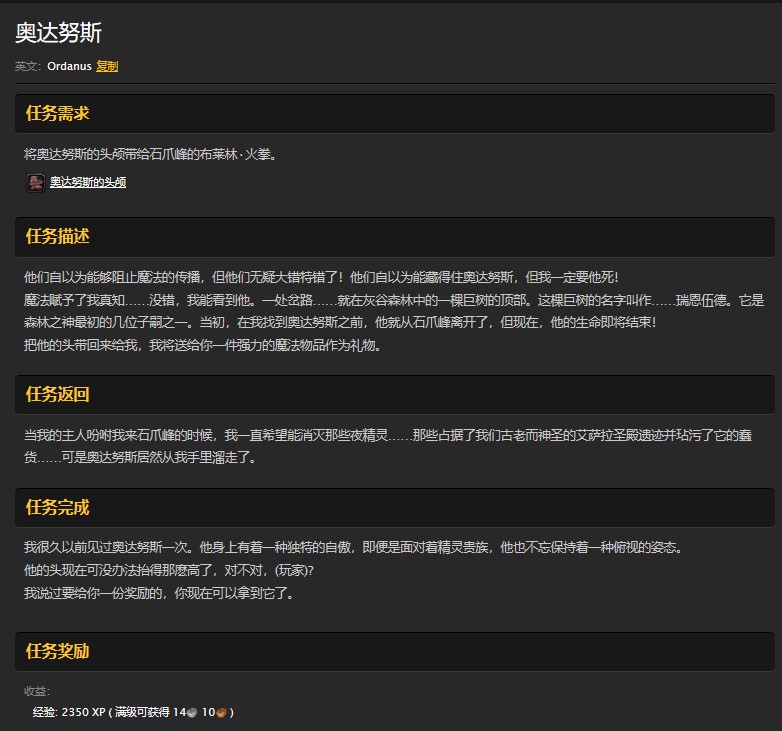Select the 任务描述 section header
Image resolution: width=782 pixels, height=731 pixels.
(x=58, y=236)
